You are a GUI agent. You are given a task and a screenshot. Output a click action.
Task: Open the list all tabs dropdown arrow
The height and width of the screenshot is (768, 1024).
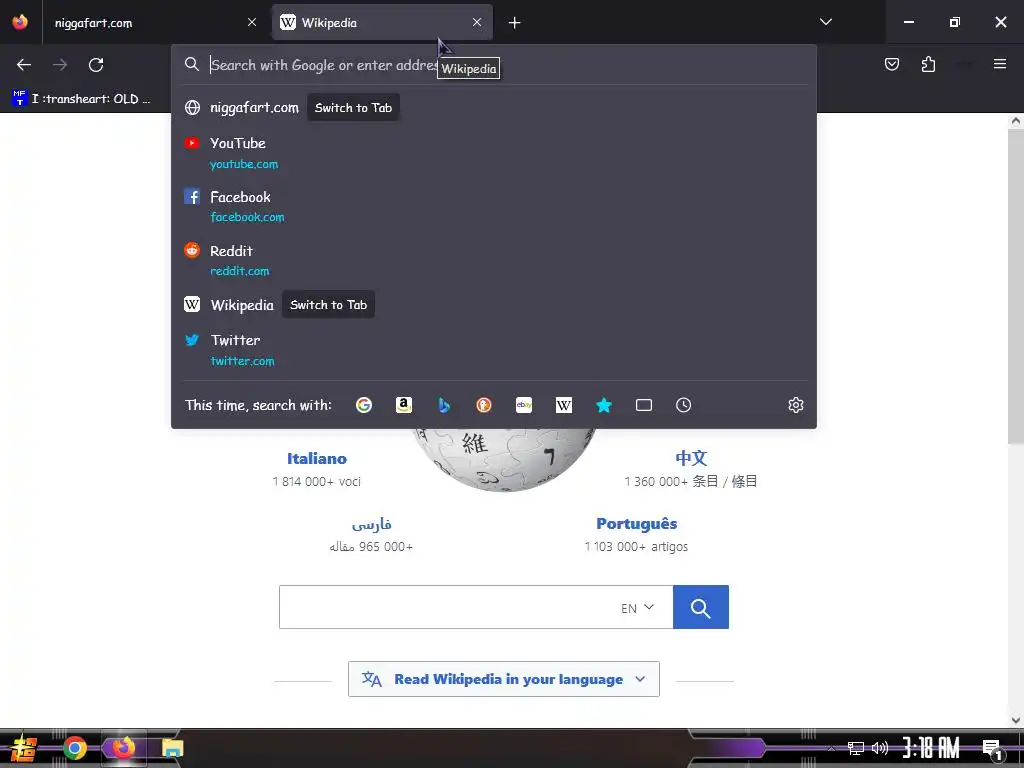[x=825, y=22]
